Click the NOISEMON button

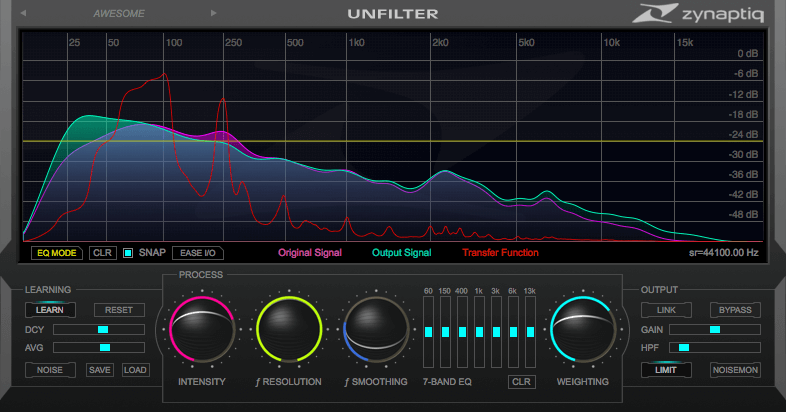(x=734, y=370)
